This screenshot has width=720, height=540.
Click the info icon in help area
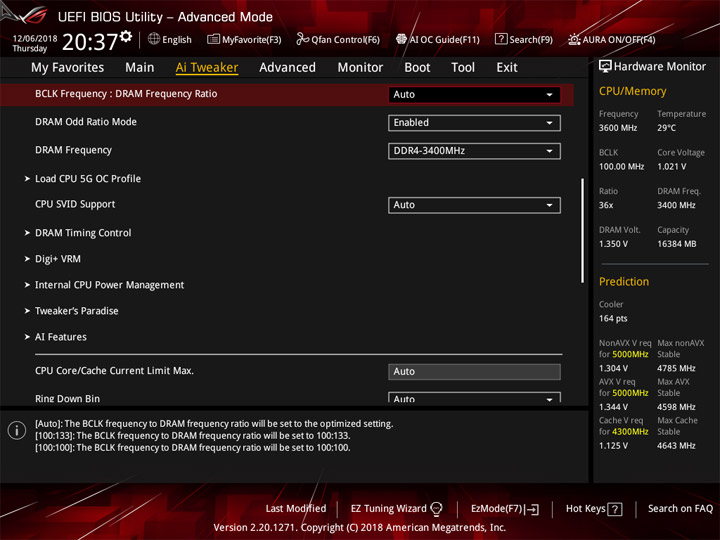17,430
